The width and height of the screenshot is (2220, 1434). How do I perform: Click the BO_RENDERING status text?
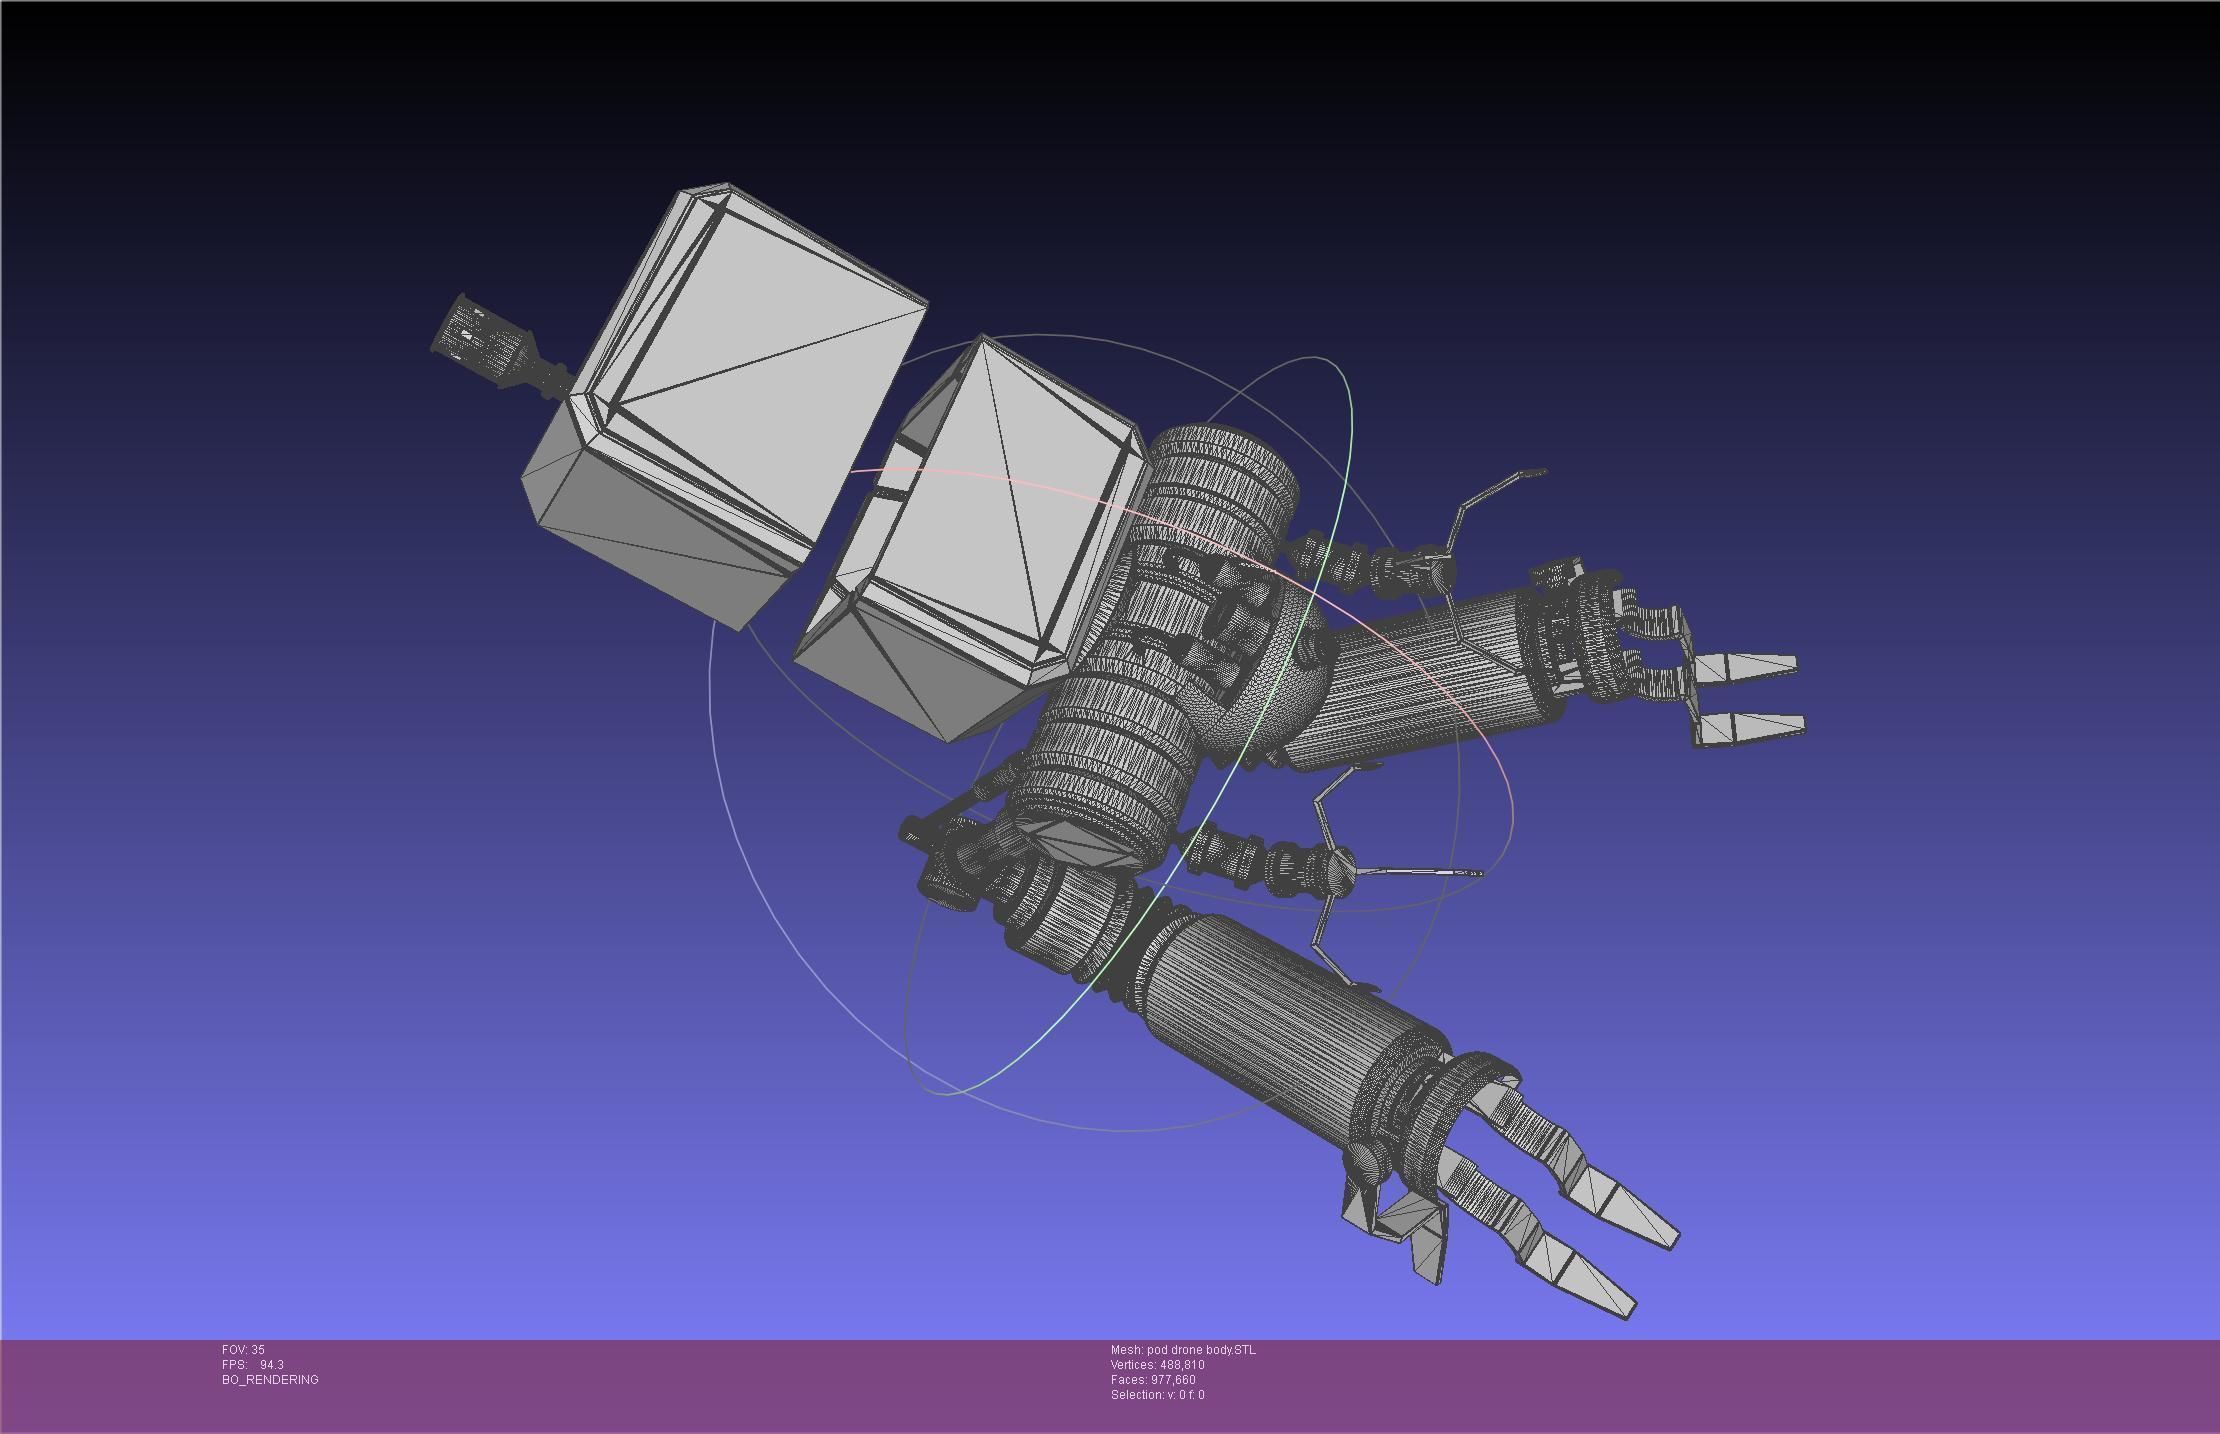pos(270,1380)
